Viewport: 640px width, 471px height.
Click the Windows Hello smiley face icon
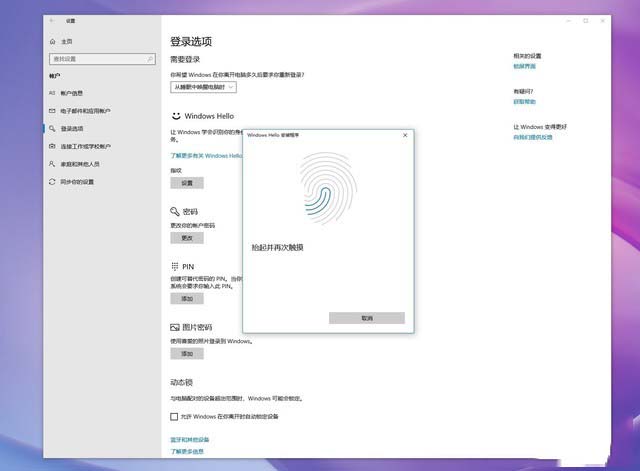(176, 116)
